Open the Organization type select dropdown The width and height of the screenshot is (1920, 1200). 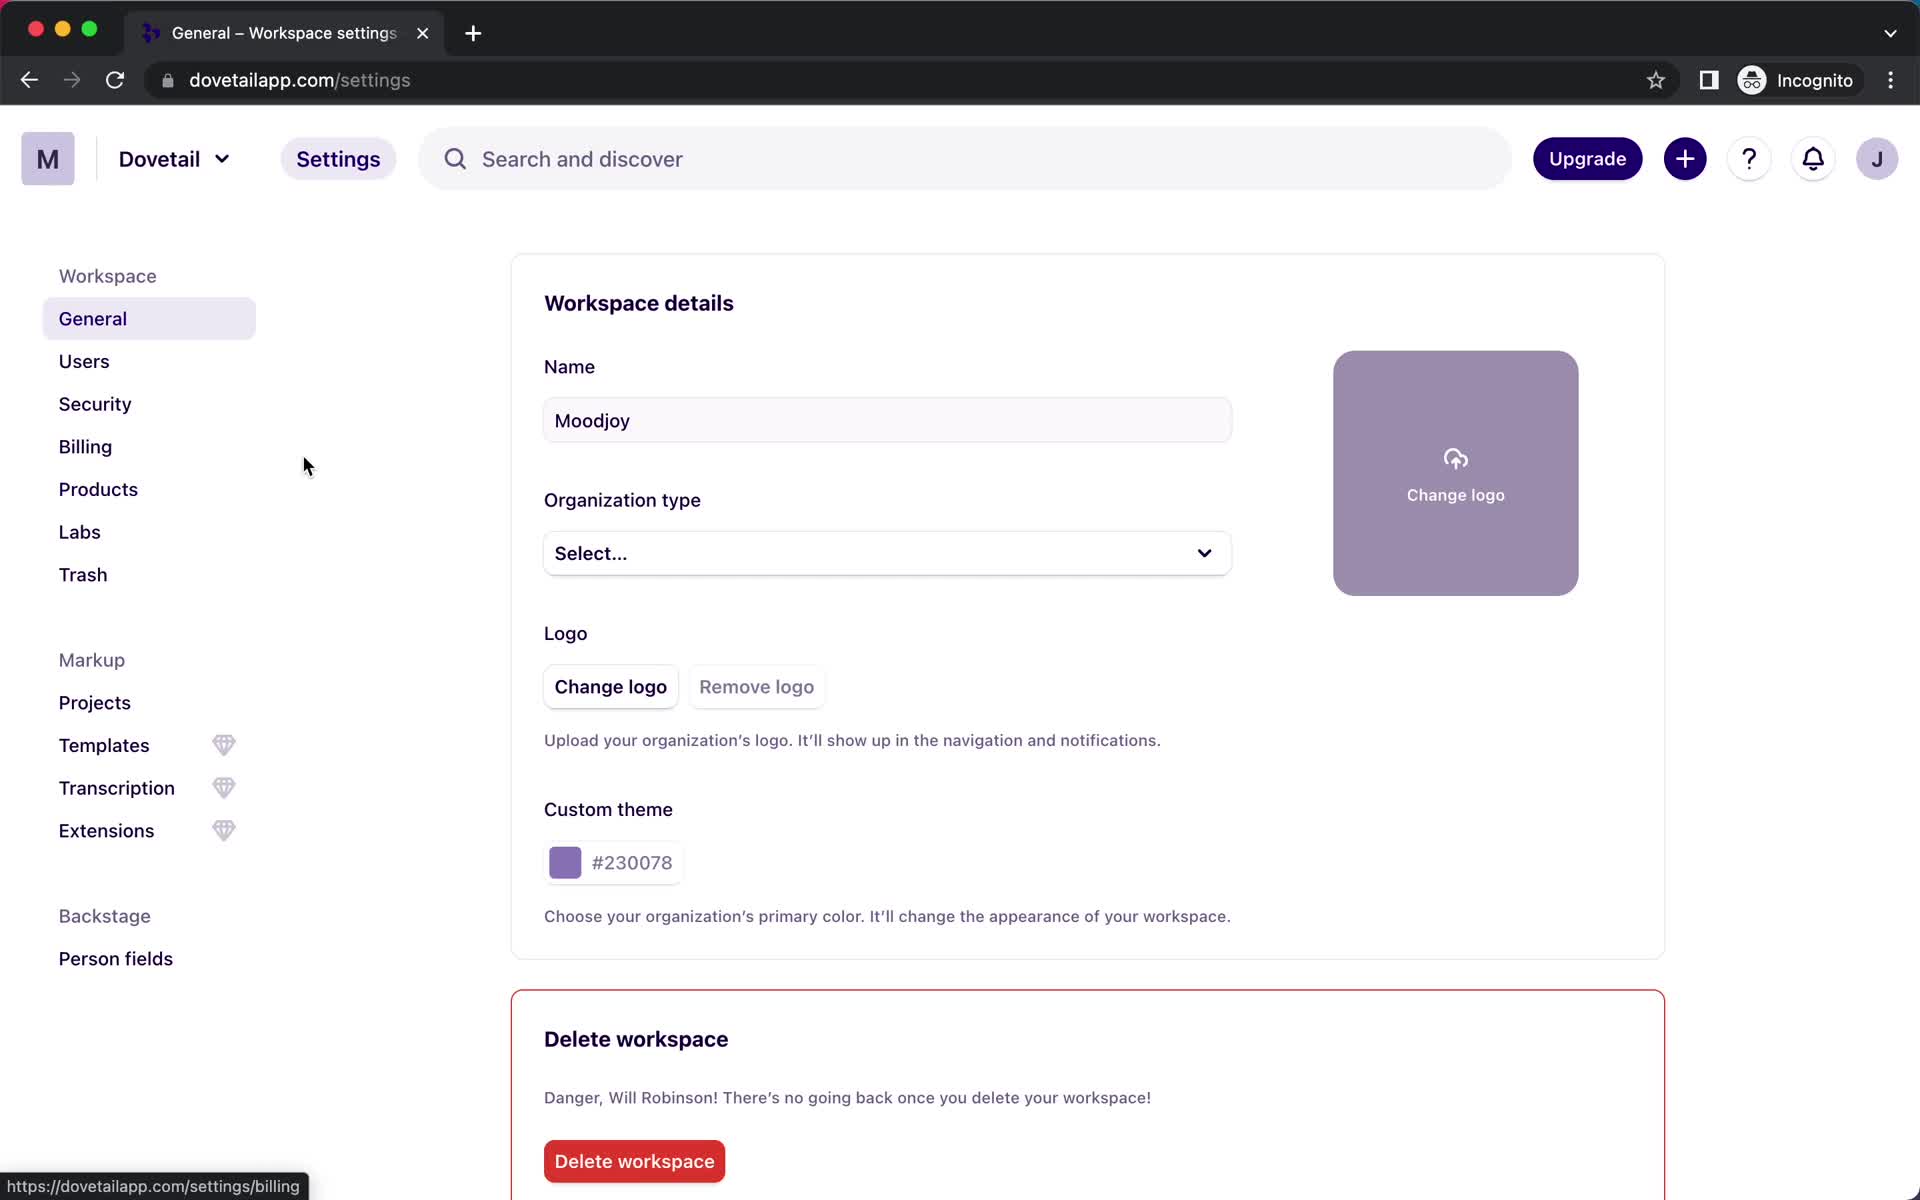pyautogui.click(x=887, y=553)
